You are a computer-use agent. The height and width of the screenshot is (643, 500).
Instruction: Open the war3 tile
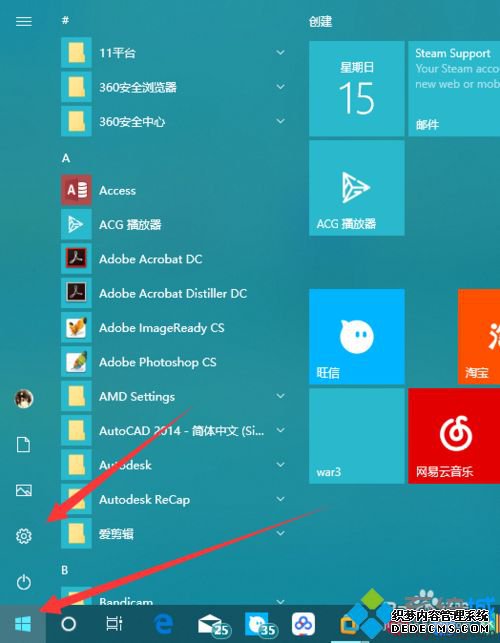pos(356,436)
